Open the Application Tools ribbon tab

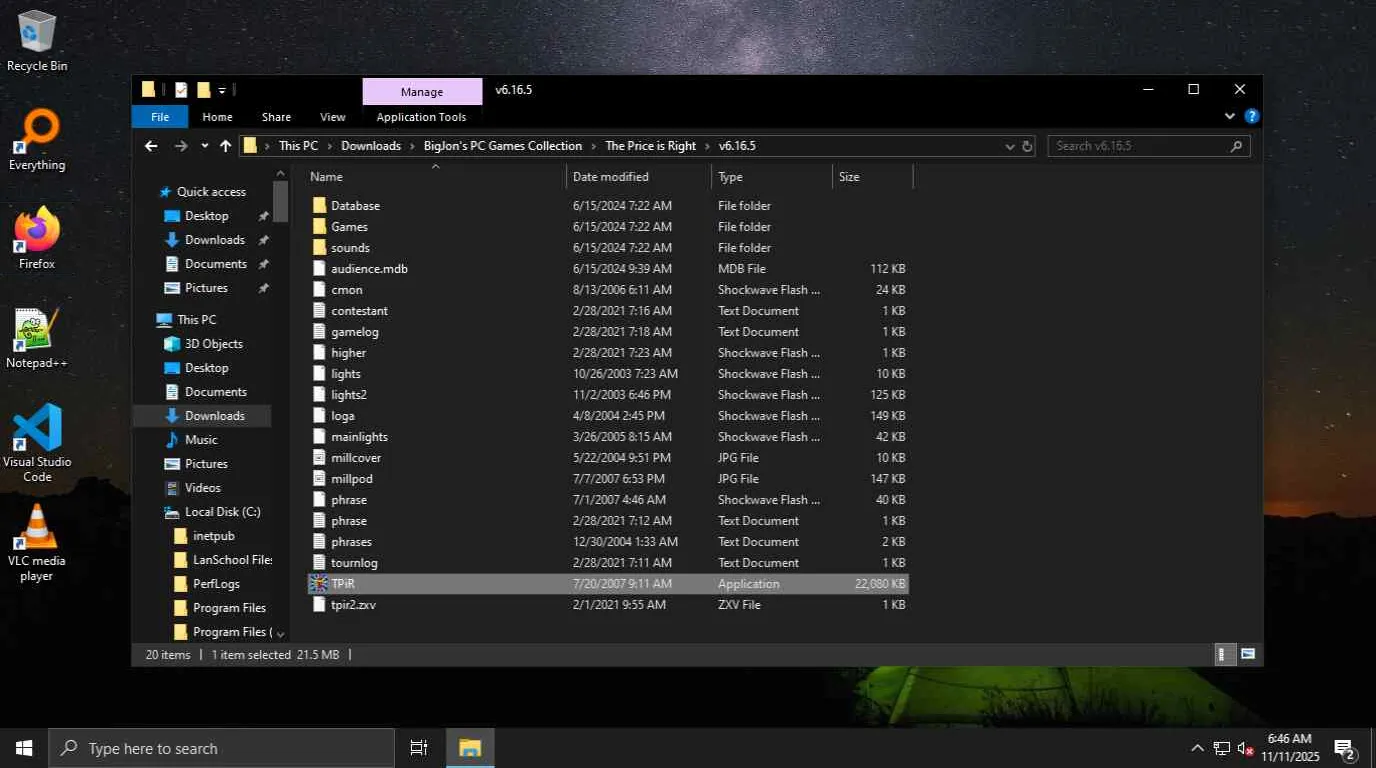[421, 117]
